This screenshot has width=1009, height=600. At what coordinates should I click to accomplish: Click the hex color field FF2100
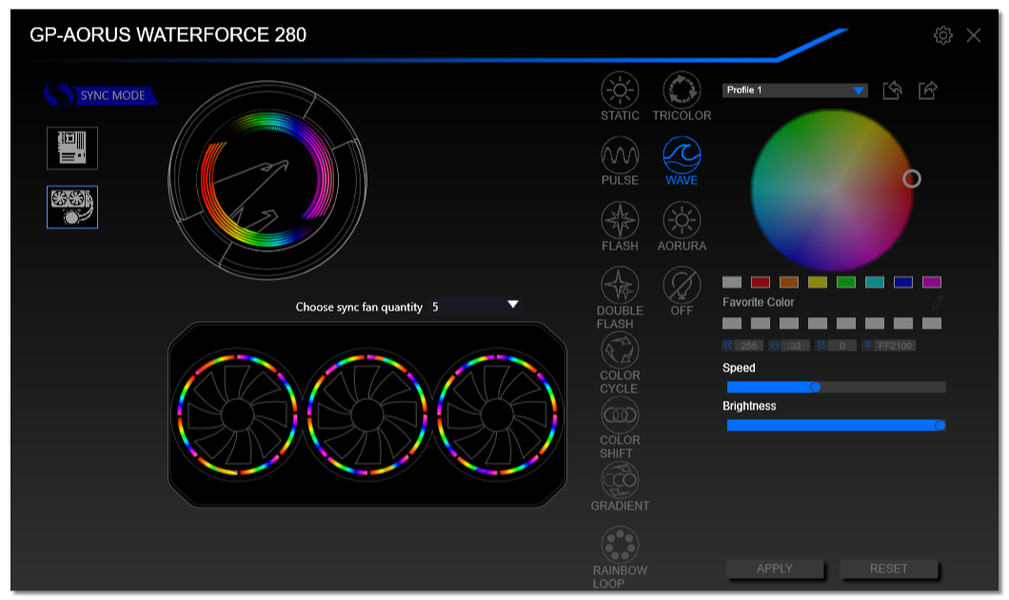tap(894, 346)
